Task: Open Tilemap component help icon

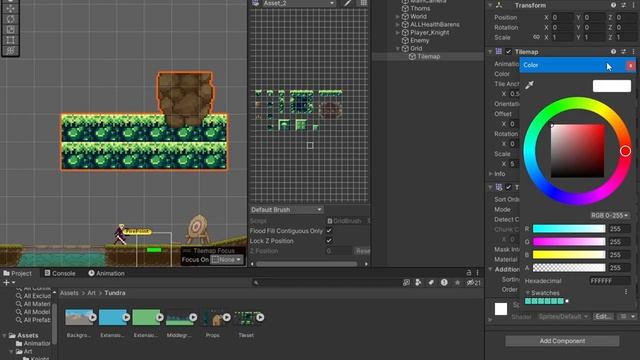Action: click(x=613, y=52)
